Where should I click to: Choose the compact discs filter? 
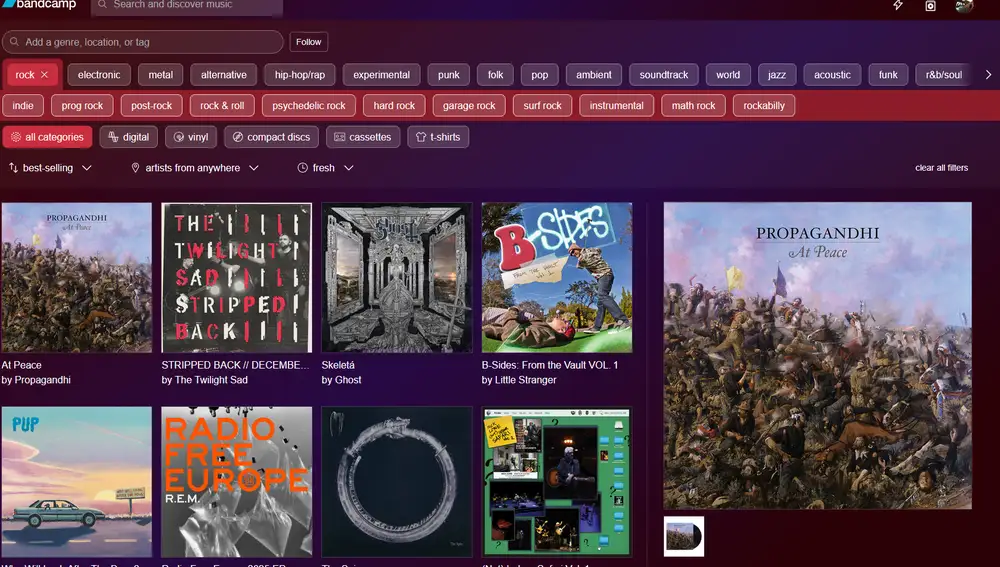click(x=270, y=137)
